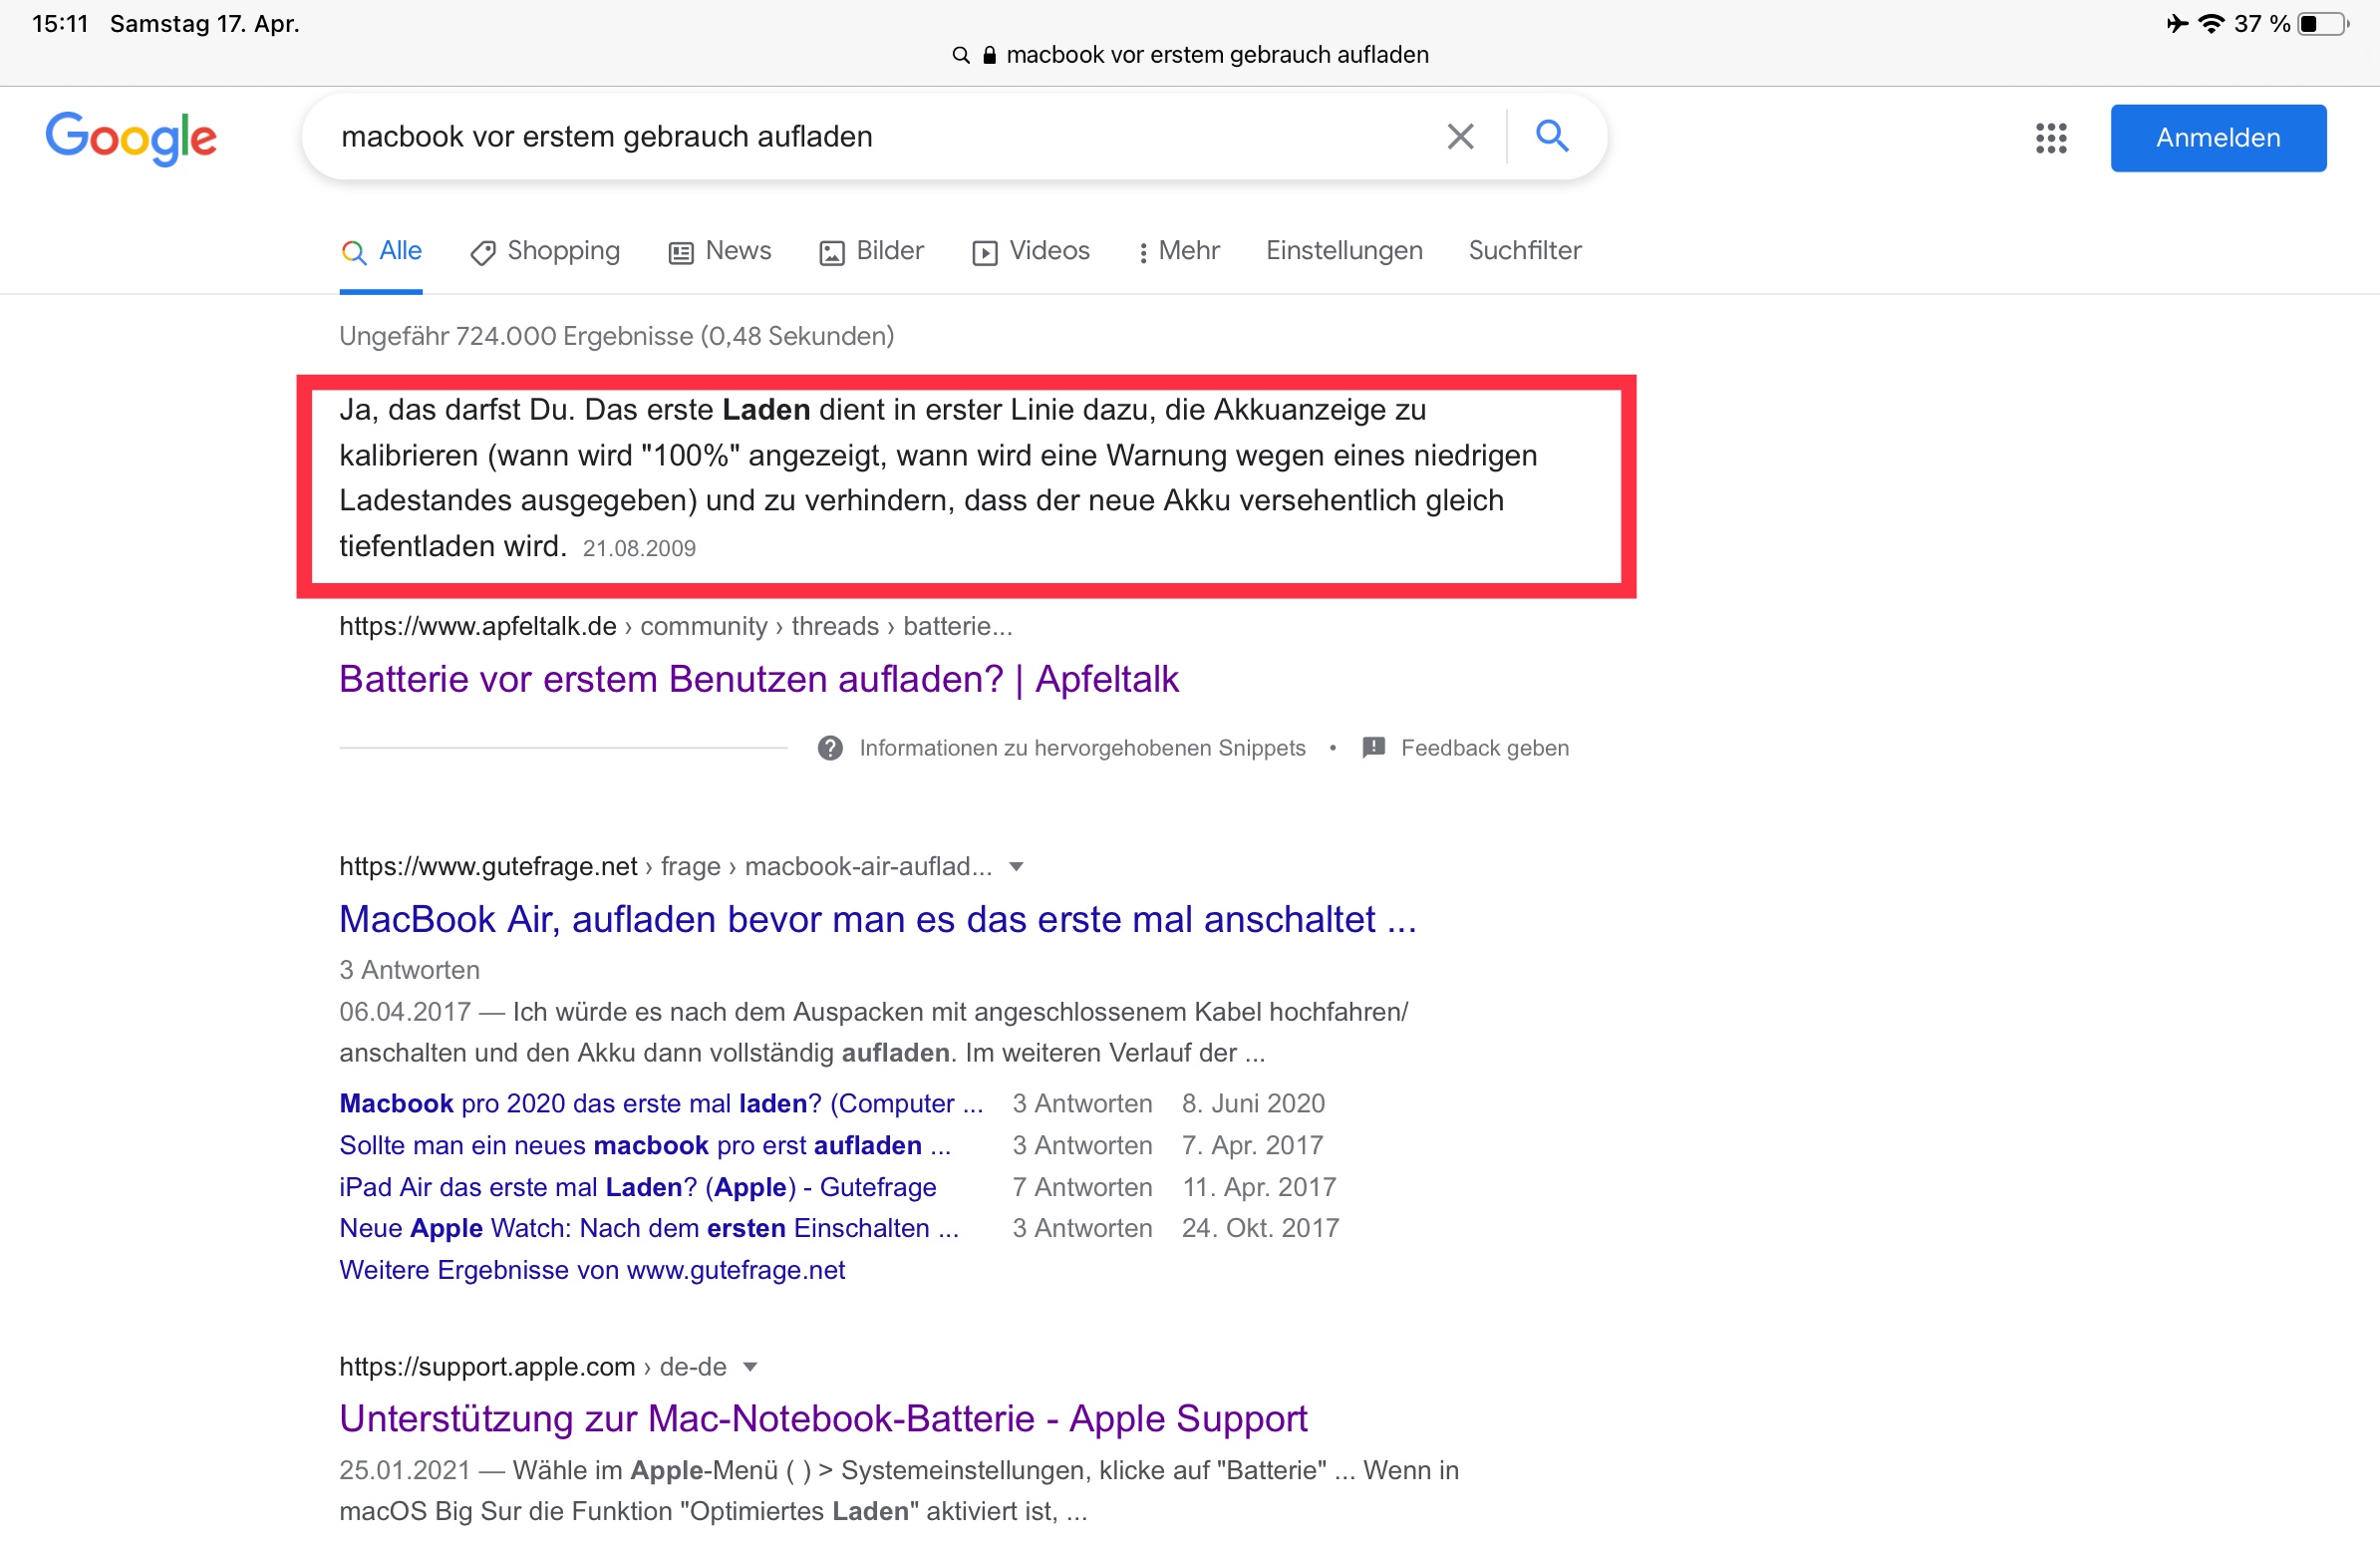Expand support.apple.com result options arrow
Screen dimensions: 2380x1546
750,1366
